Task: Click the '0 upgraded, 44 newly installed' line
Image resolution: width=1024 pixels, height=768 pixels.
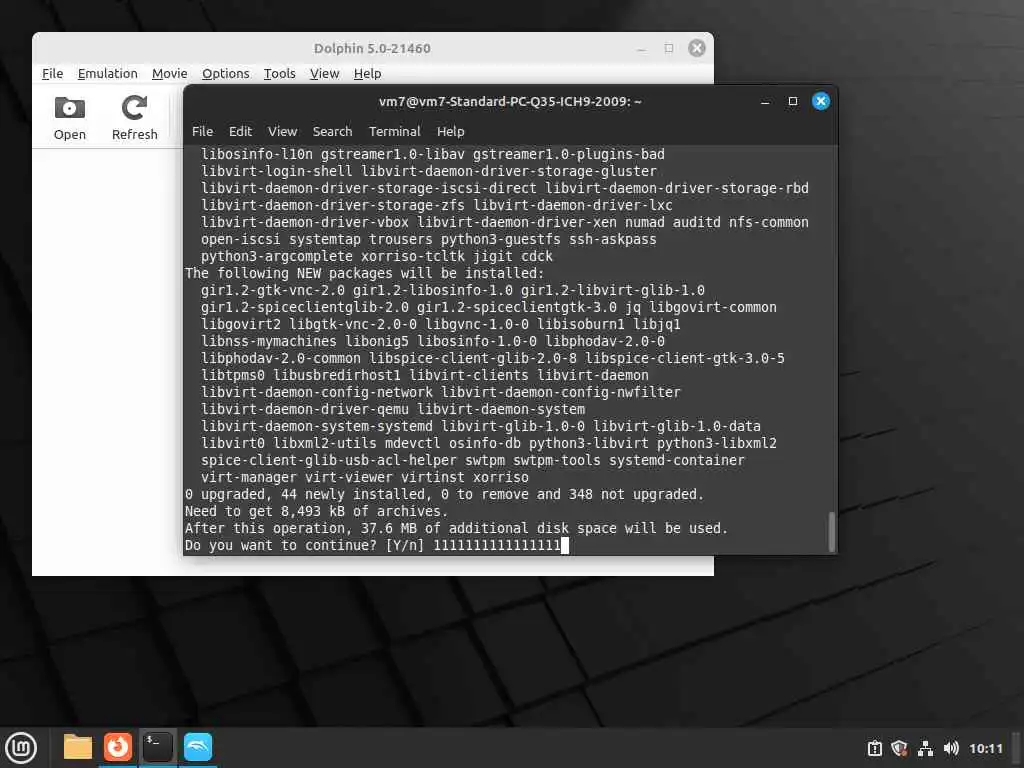Action: [x=444, y=494]
